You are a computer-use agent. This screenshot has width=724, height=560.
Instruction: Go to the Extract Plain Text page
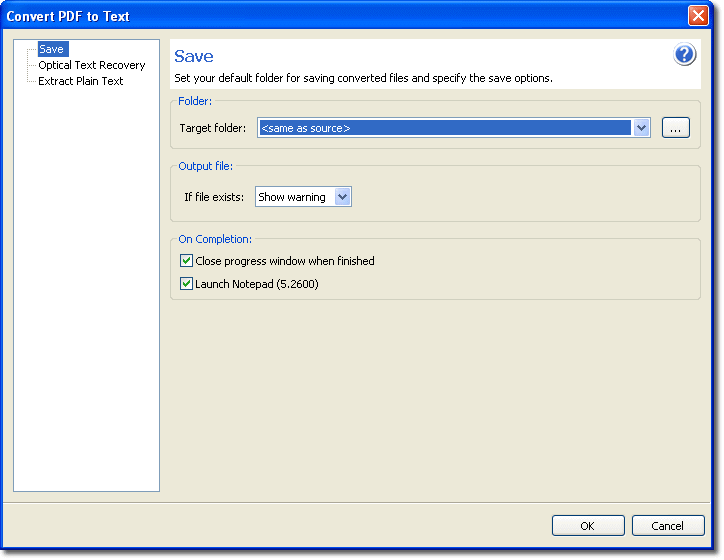coord(80,81)
